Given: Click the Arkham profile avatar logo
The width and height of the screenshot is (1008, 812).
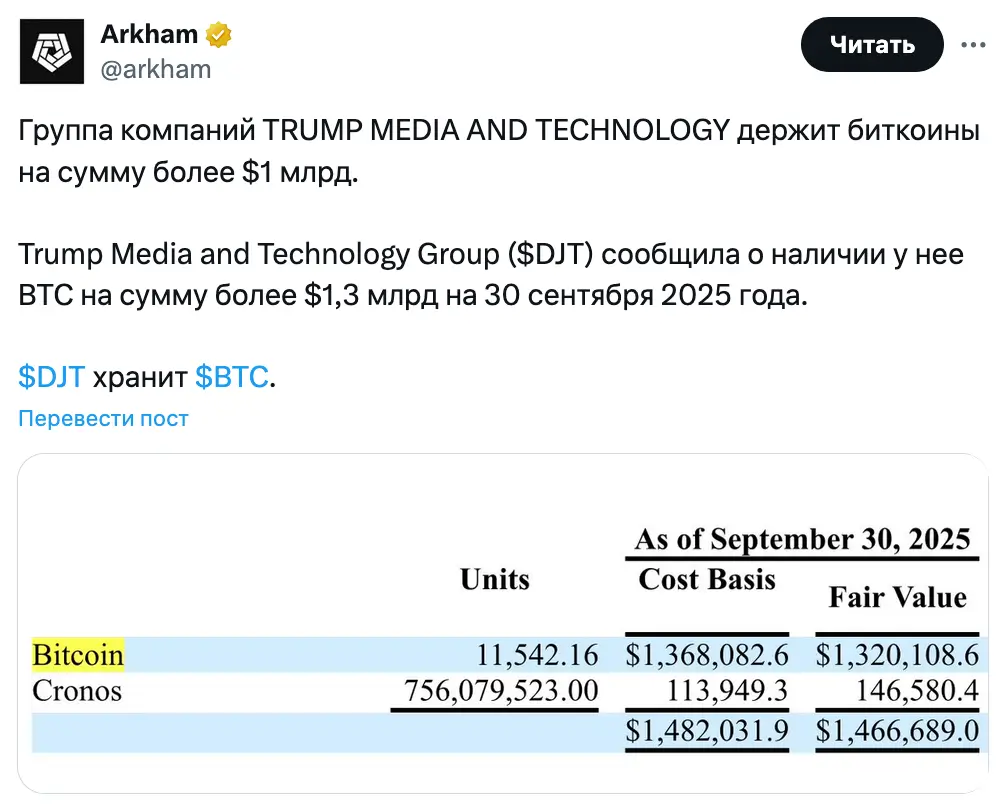Looking at the screenshot, I should click(x=50, y=50).
